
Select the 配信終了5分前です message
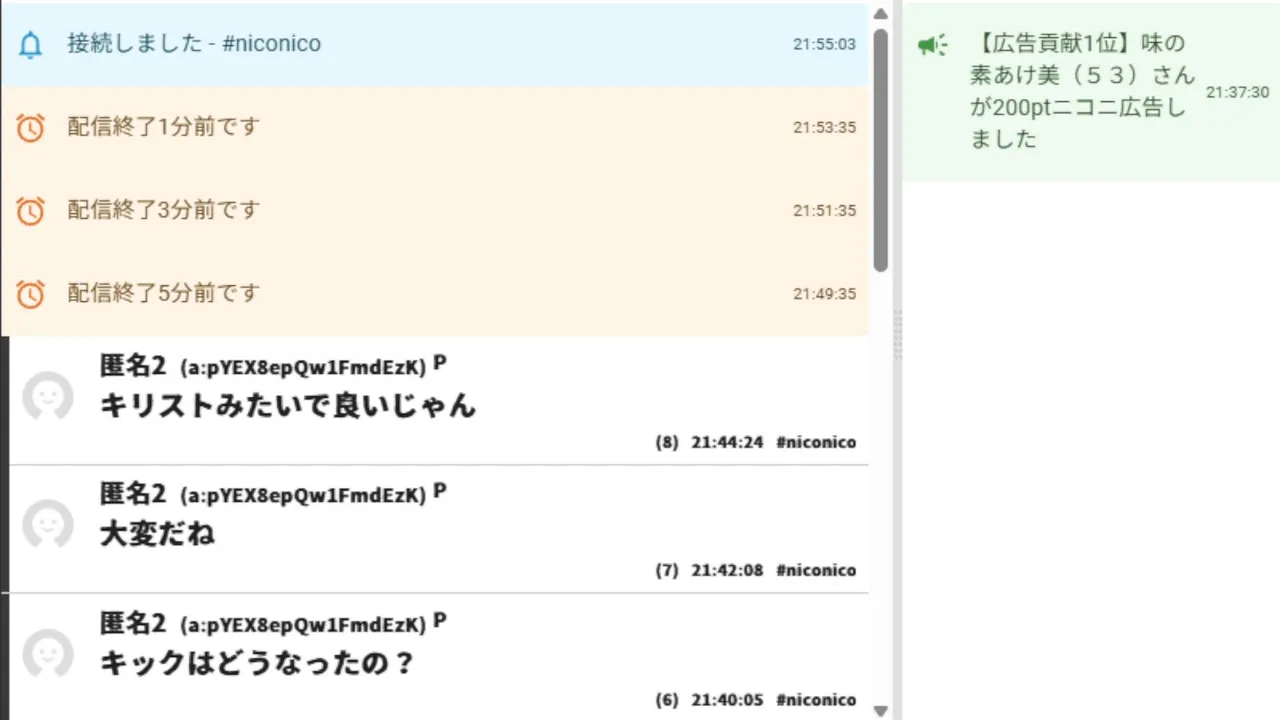163,293
